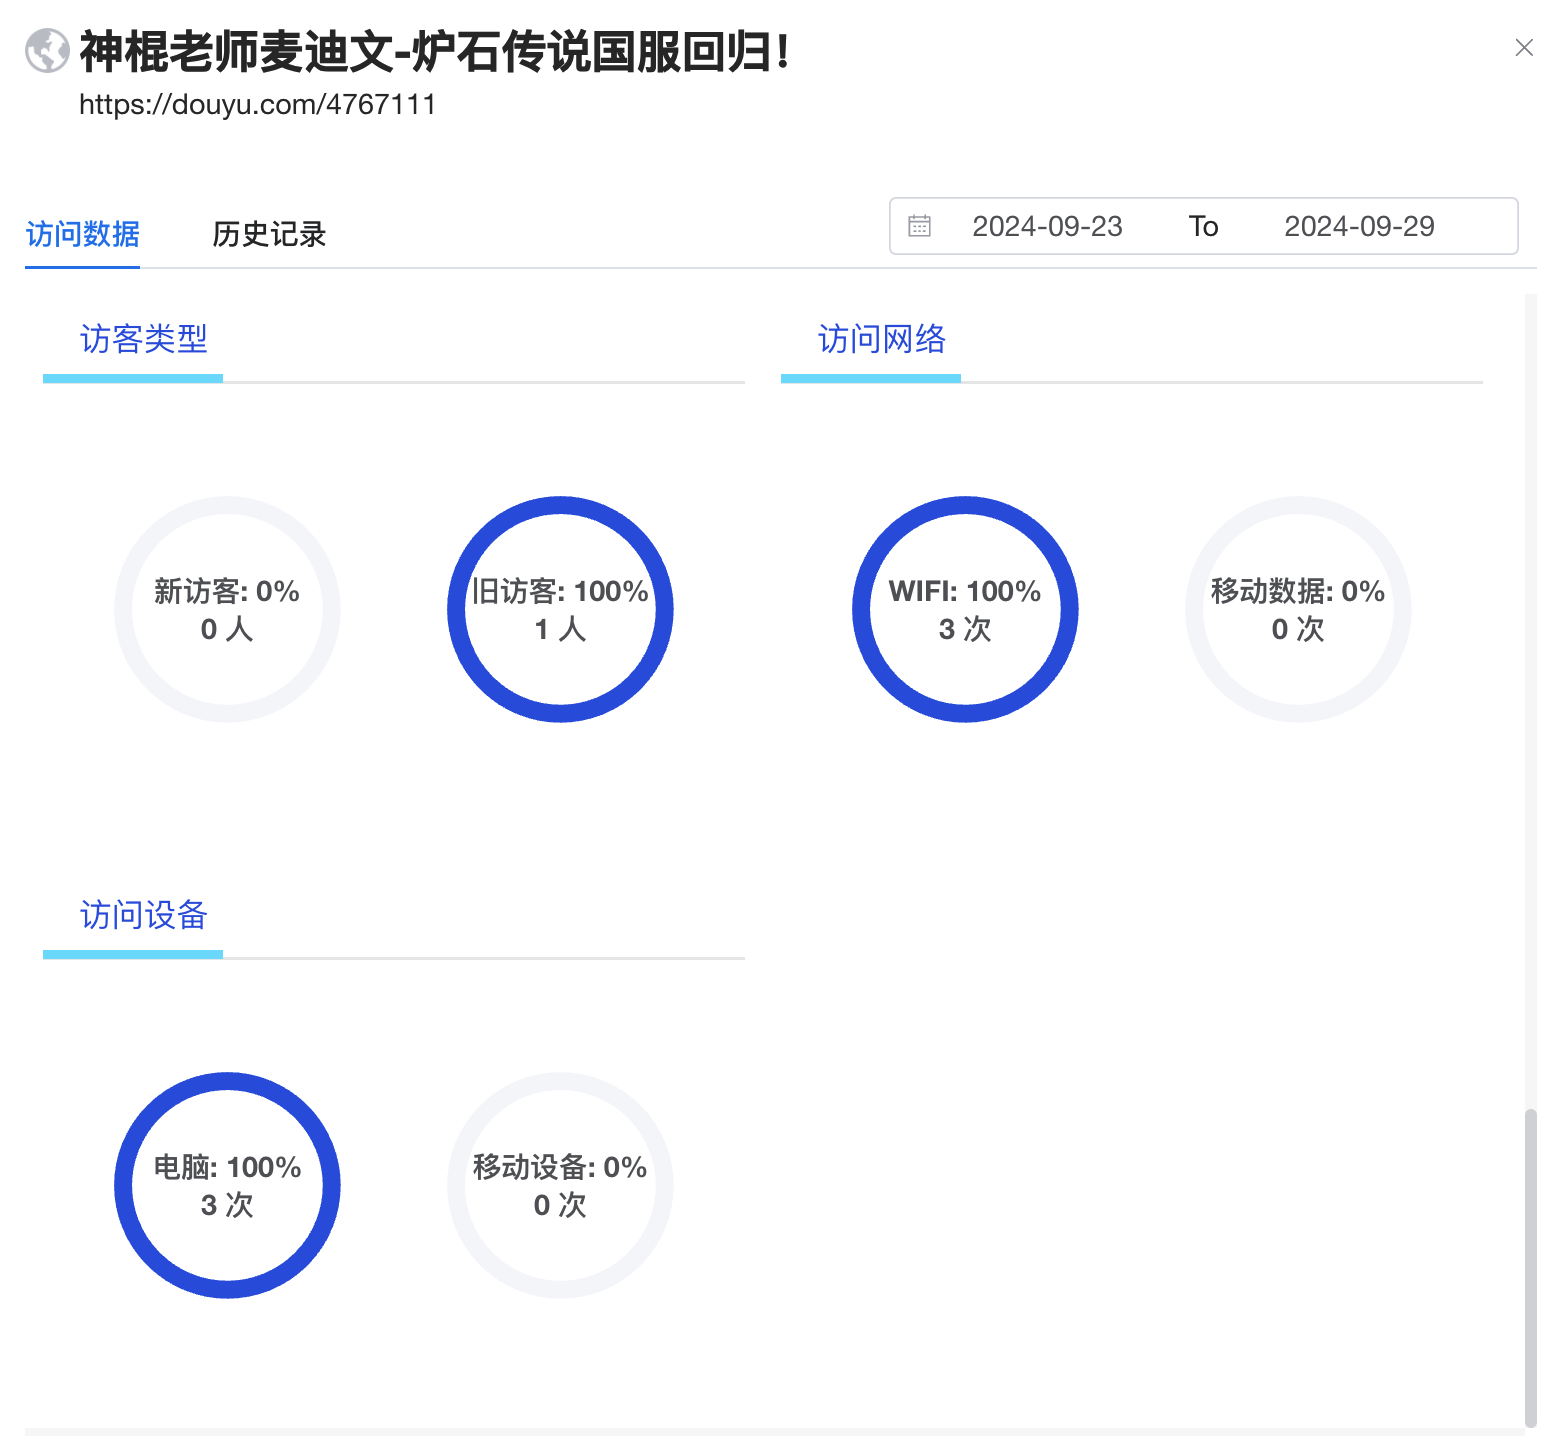Click the 旧访客: 100% ring chart
The width and height of the screenshot is (1556, 1436).
click(x=560, y=609)
